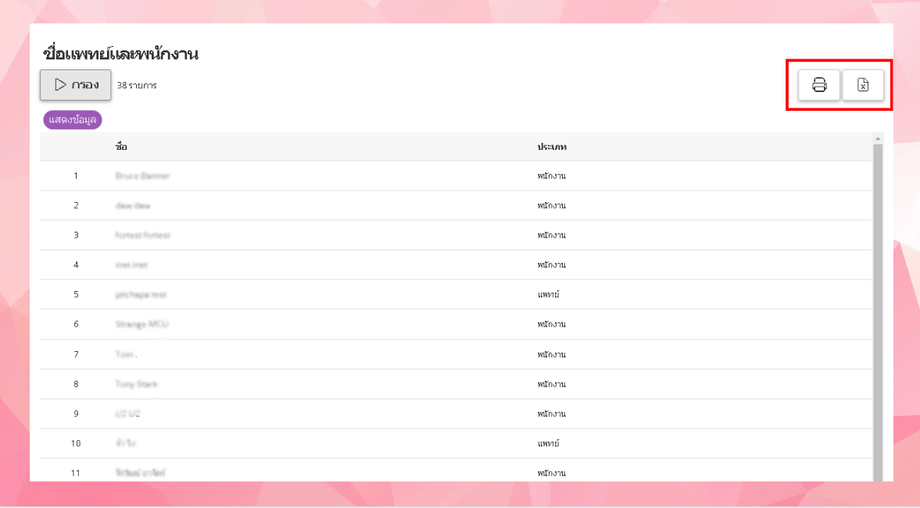The image size is (920, 508).
Task: Click the table's vertical scrollbar
Action: click(x=879, y=300)
